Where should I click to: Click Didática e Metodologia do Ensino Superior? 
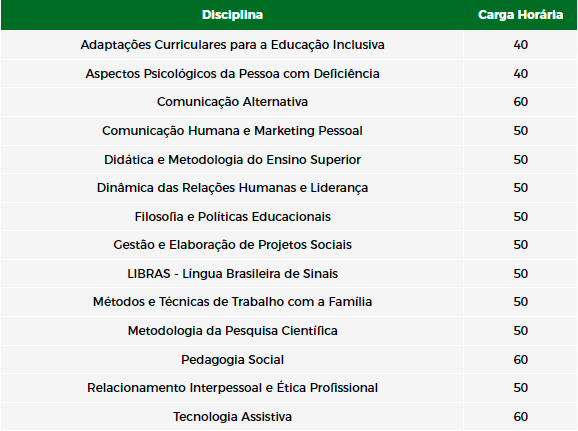232,159
